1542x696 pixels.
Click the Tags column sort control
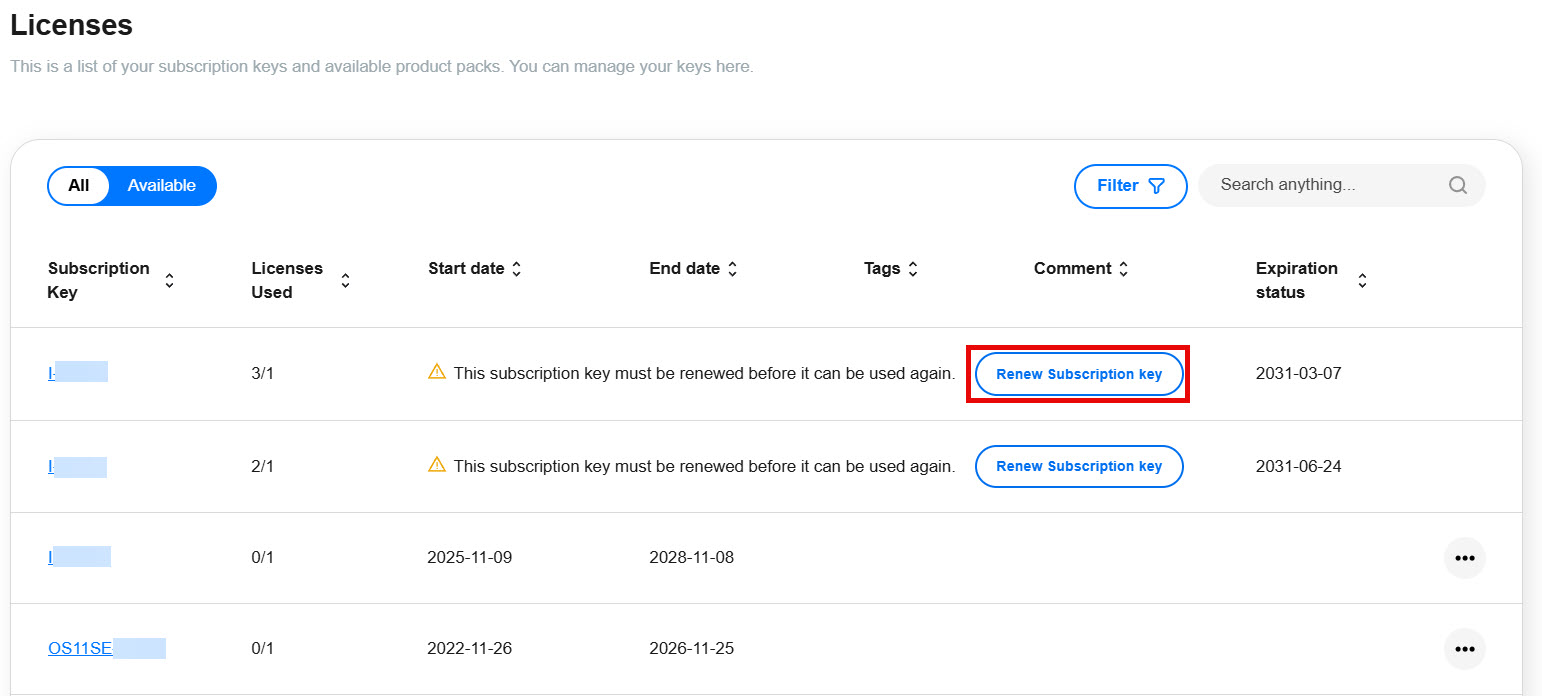click(x=913, y=268)
